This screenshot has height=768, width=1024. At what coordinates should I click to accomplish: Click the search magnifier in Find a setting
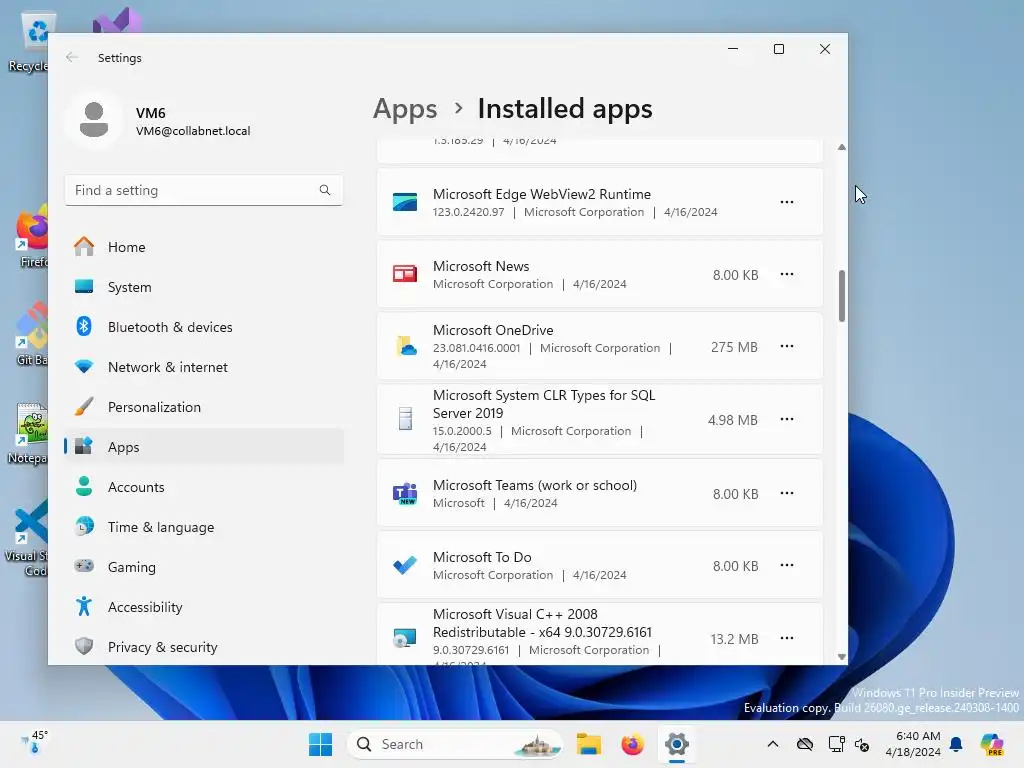pyautogui.click(x=325, y=190)
